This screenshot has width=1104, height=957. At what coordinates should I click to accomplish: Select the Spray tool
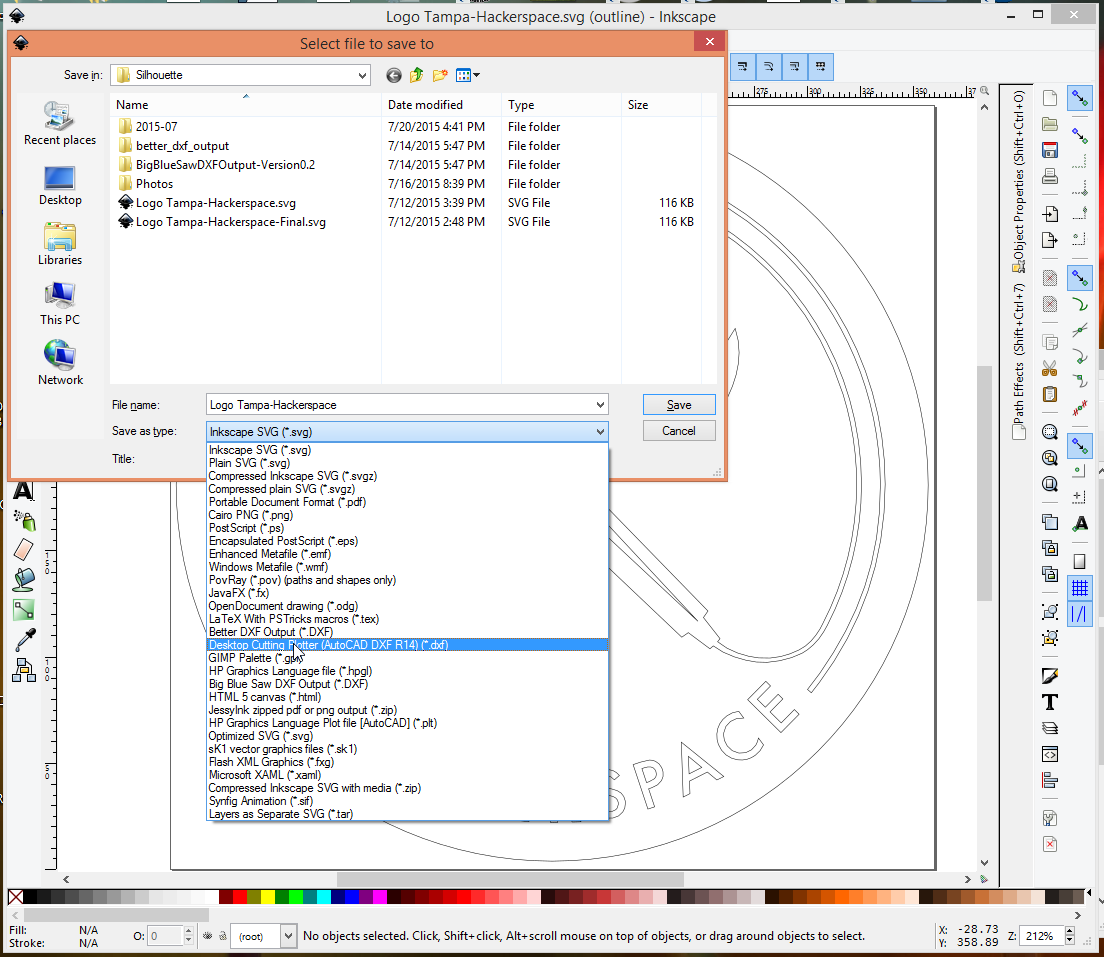[24, 520]
